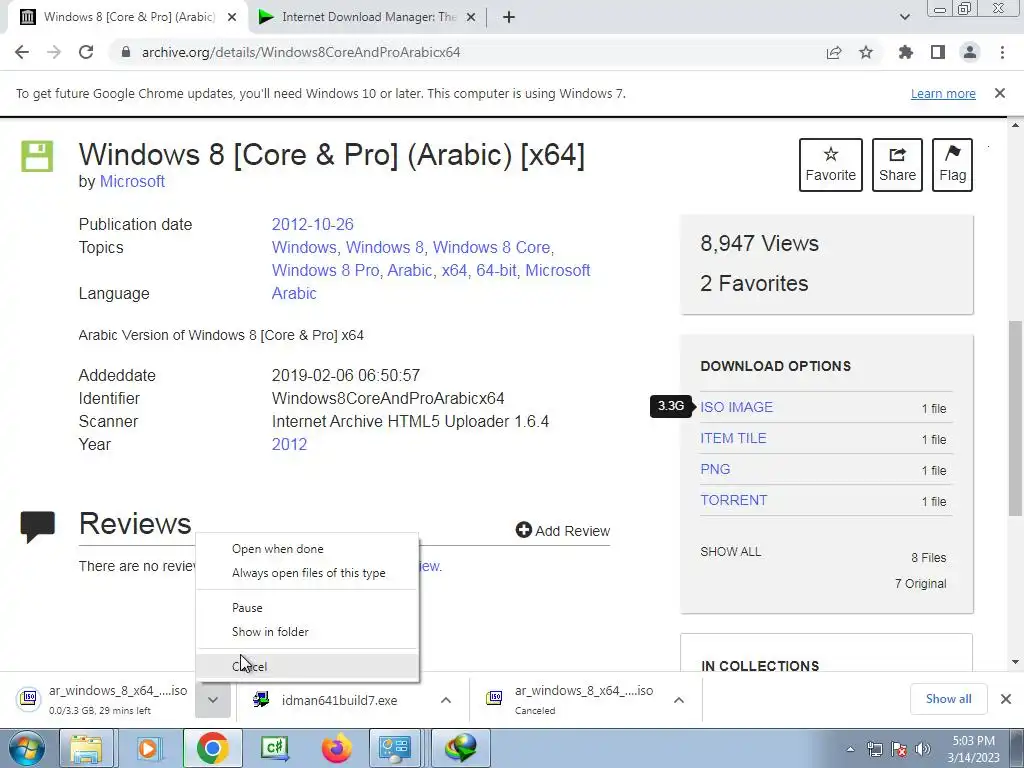1024x768 pixels.
Task: Click the scrollbar down arrow
Action: click(x=1016, y=662)
